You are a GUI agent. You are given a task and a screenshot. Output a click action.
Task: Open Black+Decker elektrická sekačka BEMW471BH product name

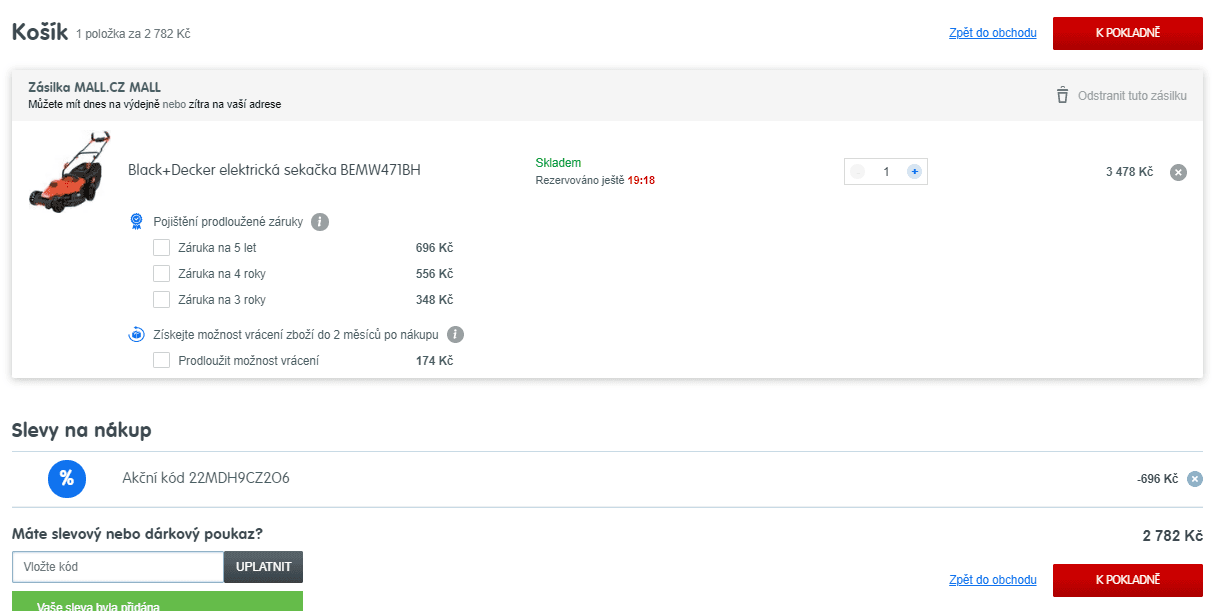coord(274,170)
